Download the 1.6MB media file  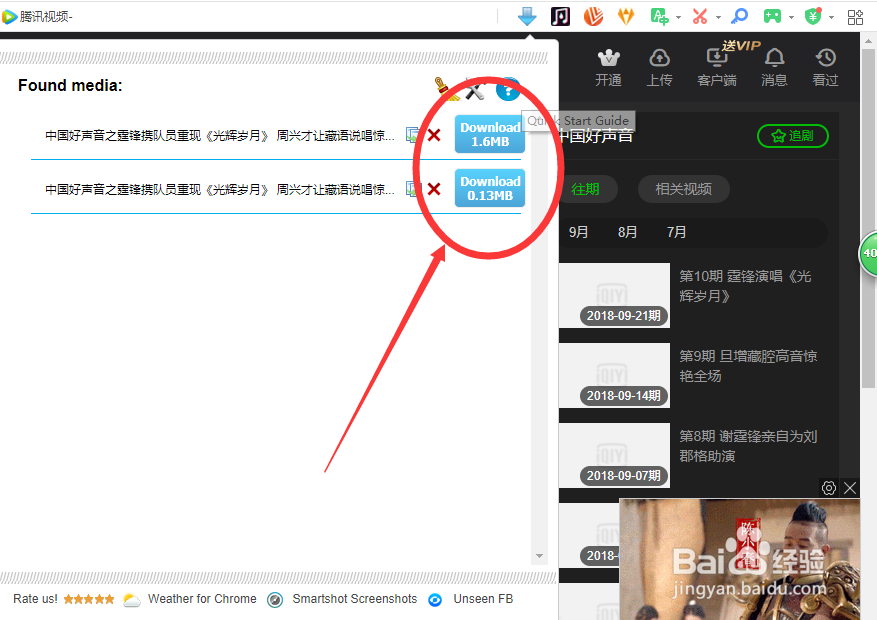[x=490, y=134]
